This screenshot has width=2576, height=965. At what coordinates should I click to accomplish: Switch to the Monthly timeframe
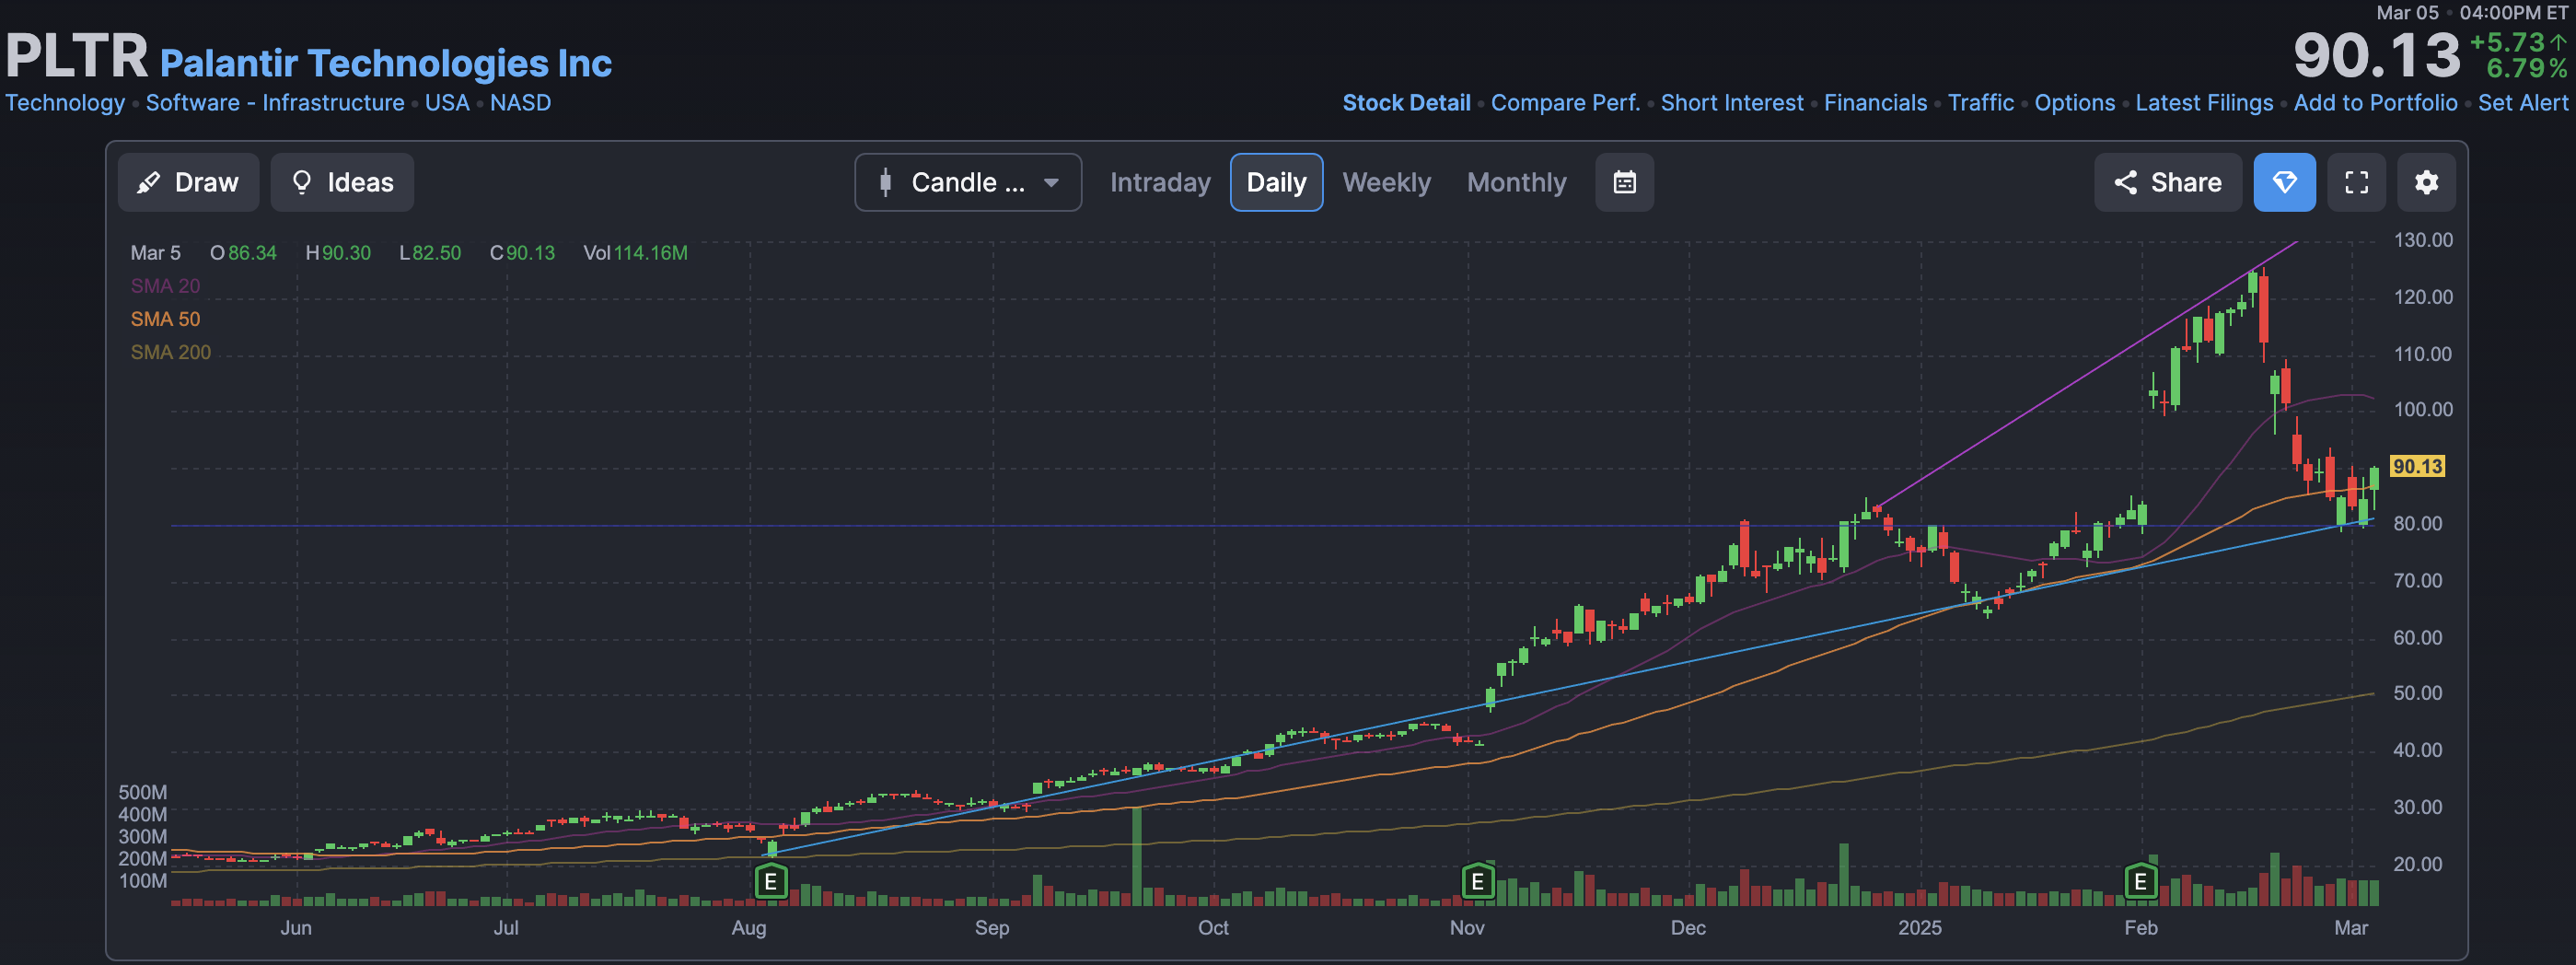click(x=1516, y=182)
